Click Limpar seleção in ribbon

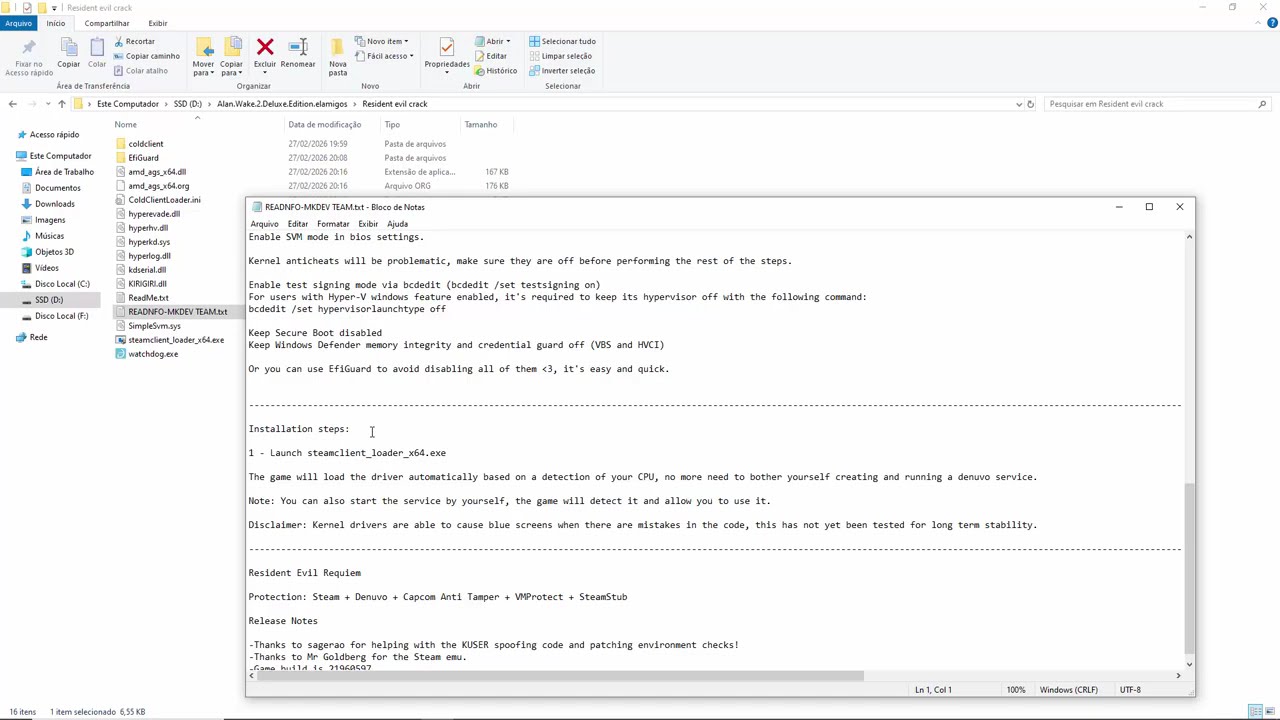561,56
